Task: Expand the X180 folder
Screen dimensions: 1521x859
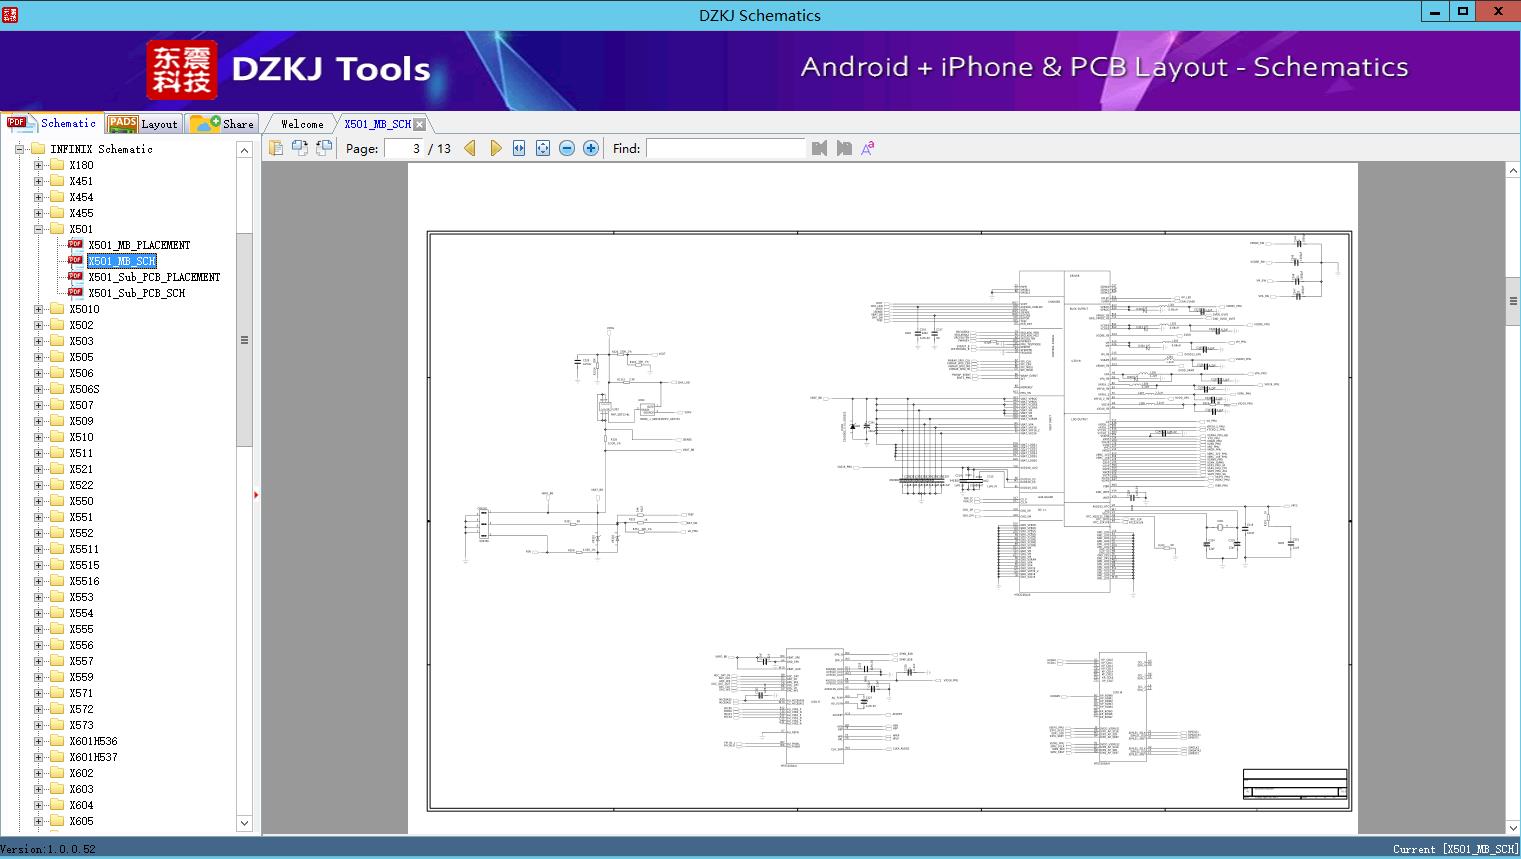Action: coord(39,165)
